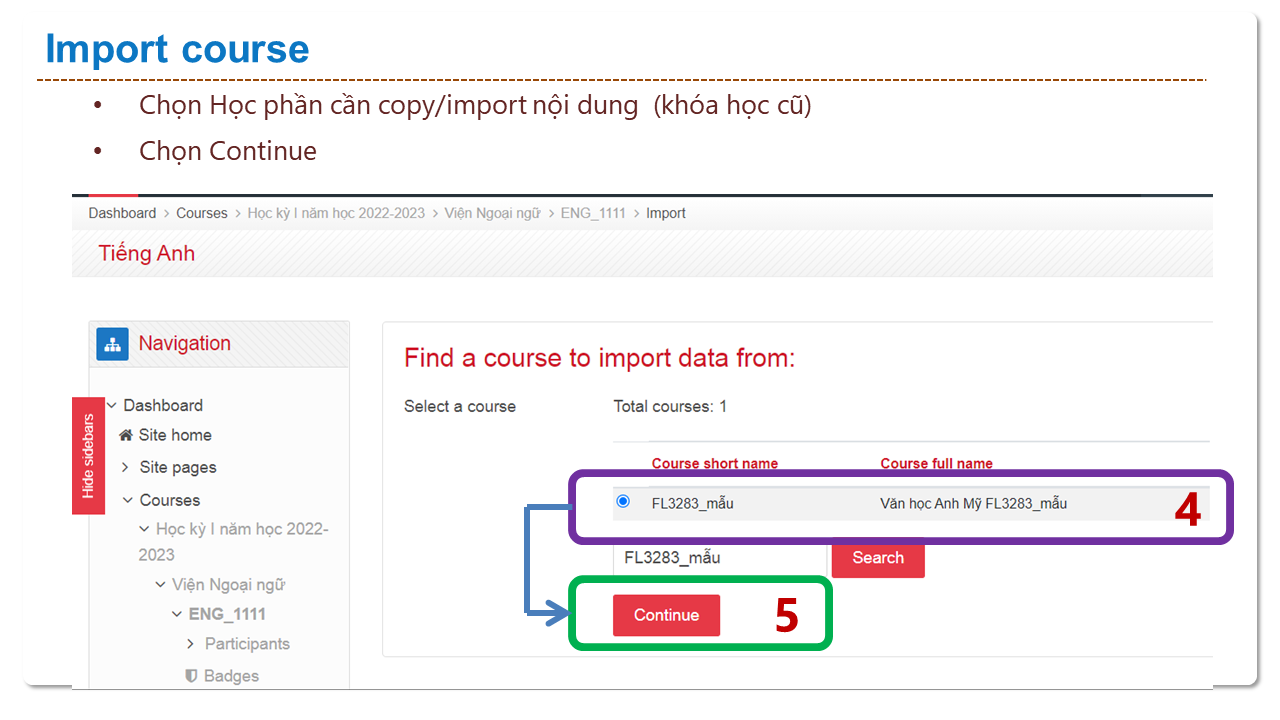Image resolution: width=1280 pixels, height=720 pixels.
Task: Click the Badges shield icon
Action: [x=191, y=676]
